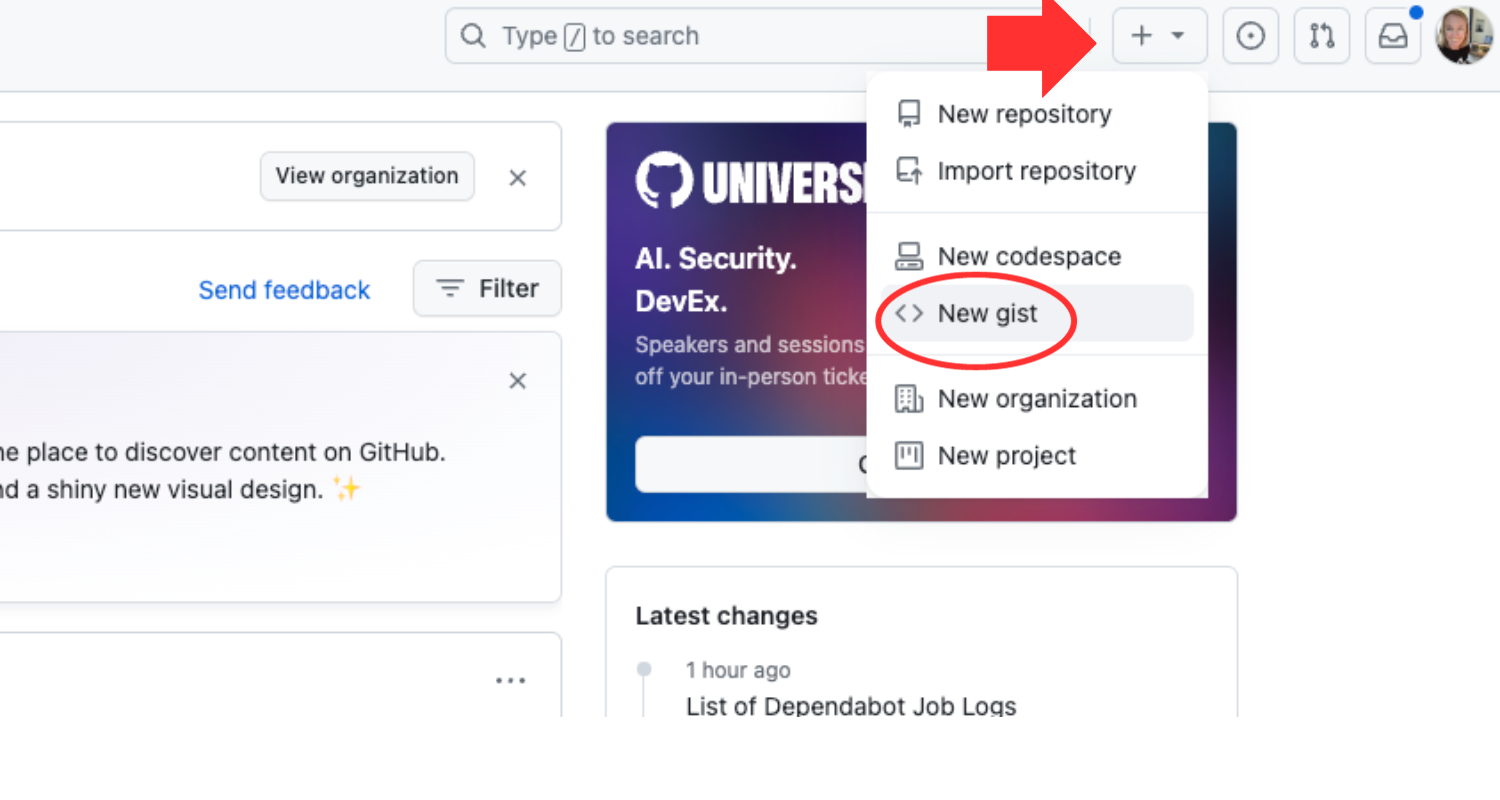Choose New project from menu
1500x800 pixels.
tap(1006, 456)
